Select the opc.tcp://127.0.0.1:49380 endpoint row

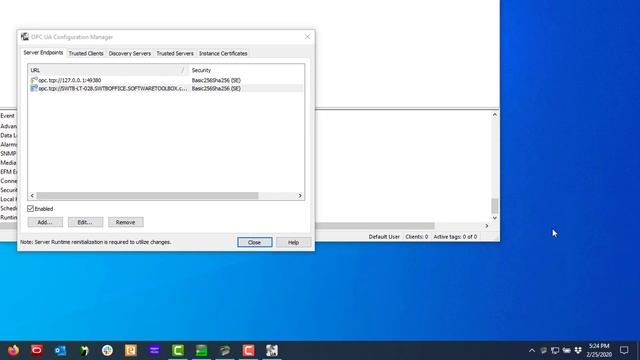(166, 80)
